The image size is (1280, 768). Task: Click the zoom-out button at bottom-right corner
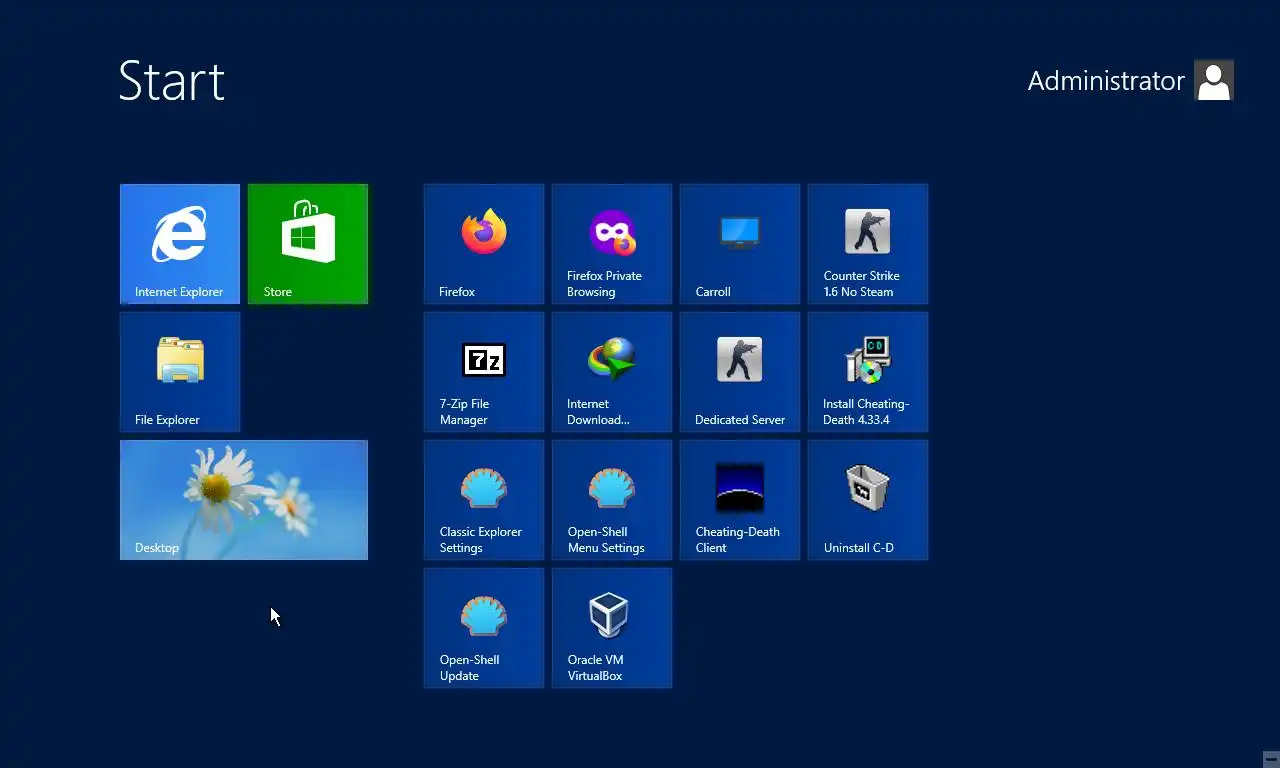(1271, 759)
